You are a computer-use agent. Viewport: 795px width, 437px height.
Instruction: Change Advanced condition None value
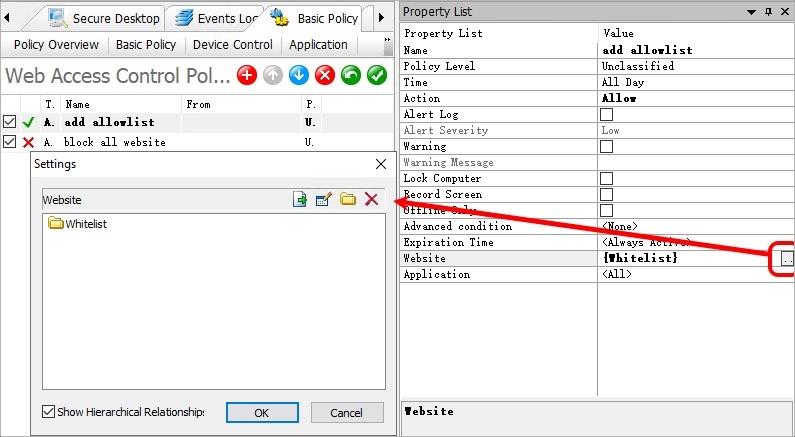pos(696,226)
